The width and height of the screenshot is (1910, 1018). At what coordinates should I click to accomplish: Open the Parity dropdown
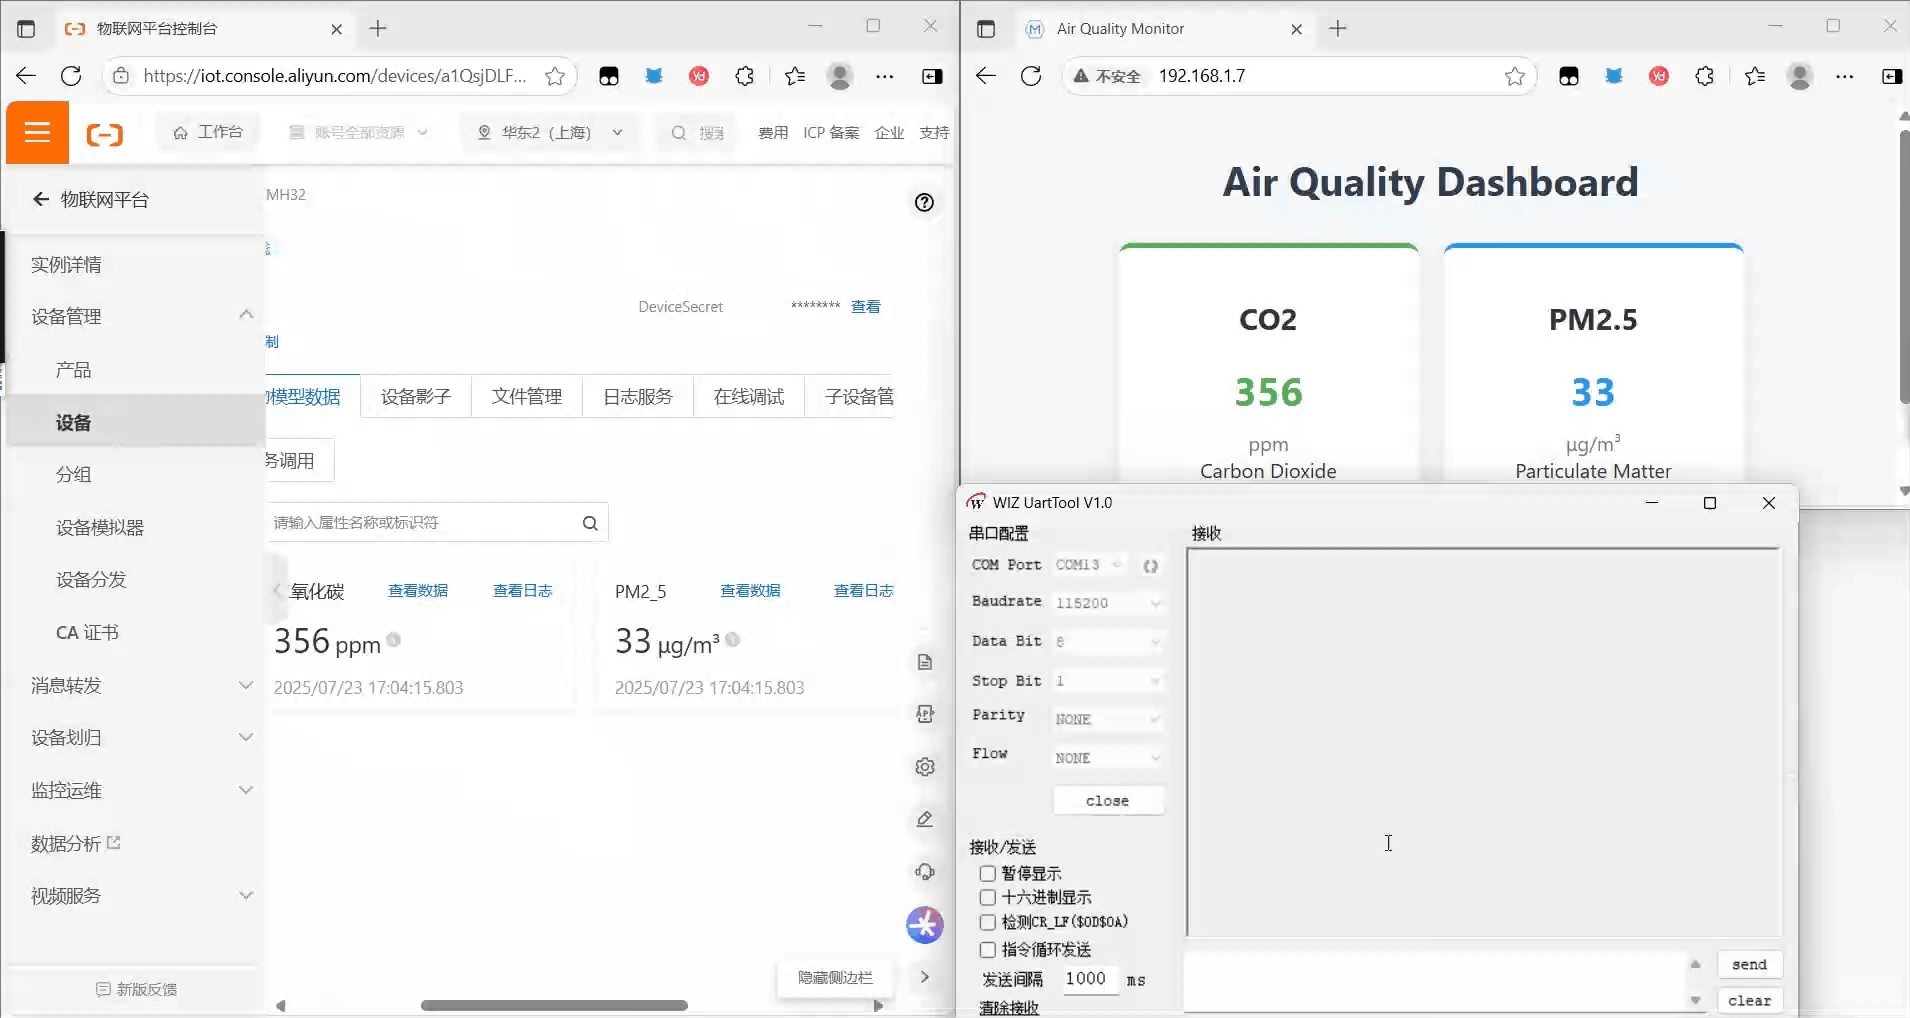[1108, 719]
